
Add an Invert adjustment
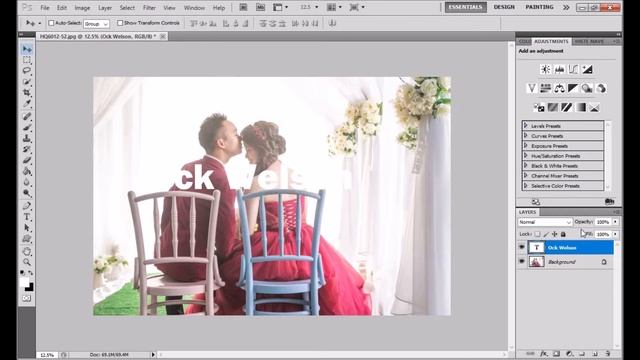coord(539,107)
